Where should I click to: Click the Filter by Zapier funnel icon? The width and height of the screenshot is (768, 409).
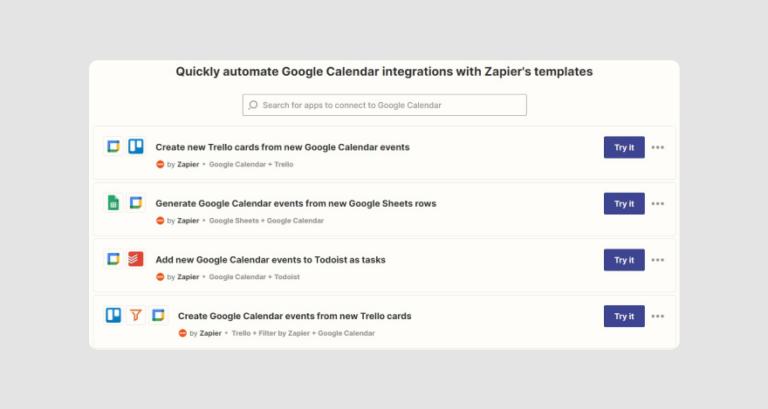click(136, 315)
